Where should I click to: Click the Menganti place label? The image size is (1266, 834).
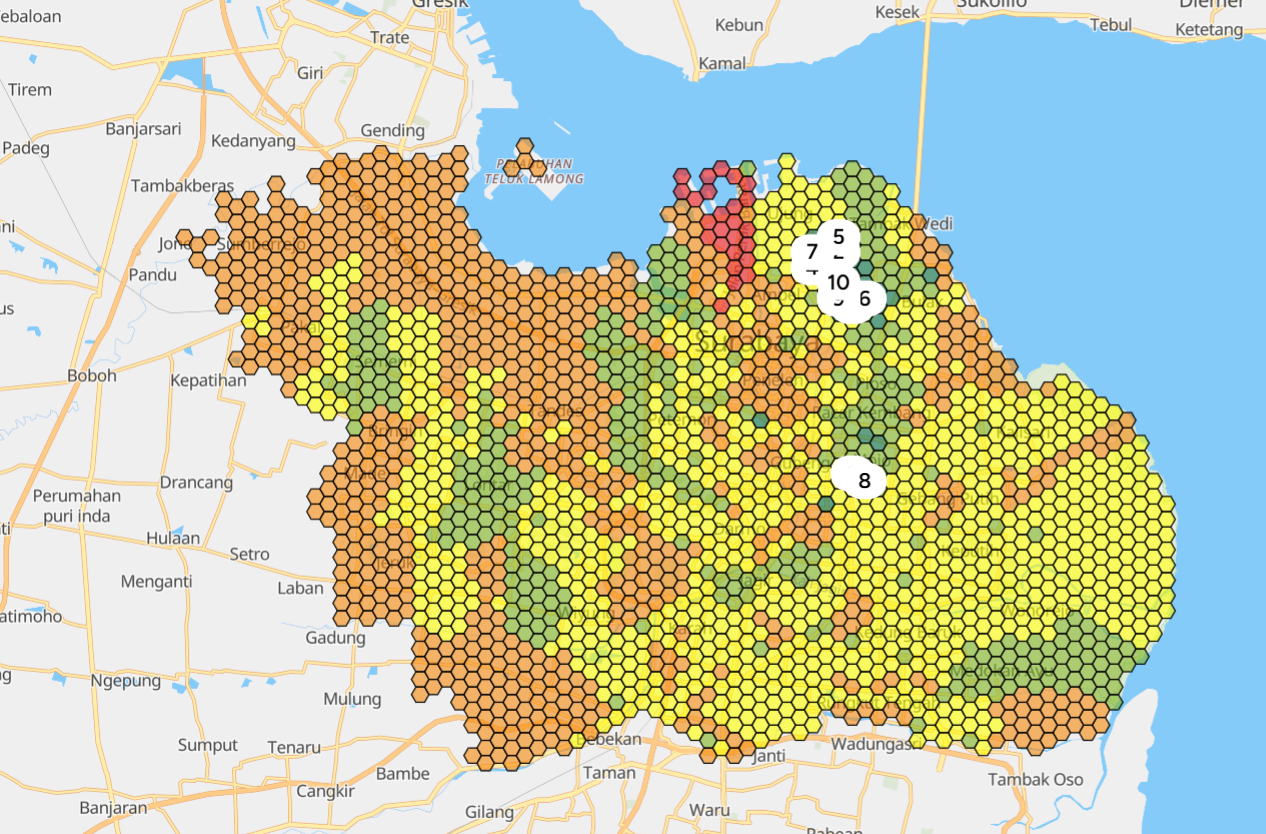point(156,581)
